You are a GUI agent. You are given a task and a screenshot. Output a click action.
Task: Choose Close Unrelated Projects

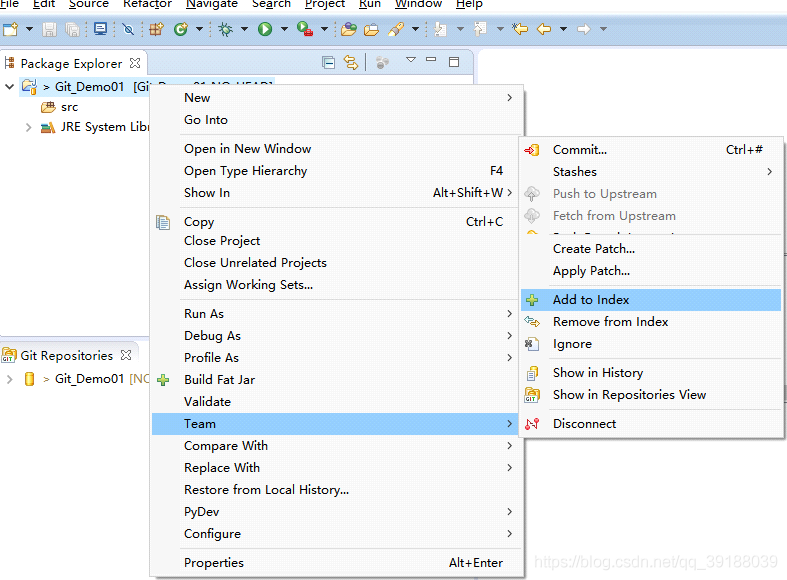point(337,263)
